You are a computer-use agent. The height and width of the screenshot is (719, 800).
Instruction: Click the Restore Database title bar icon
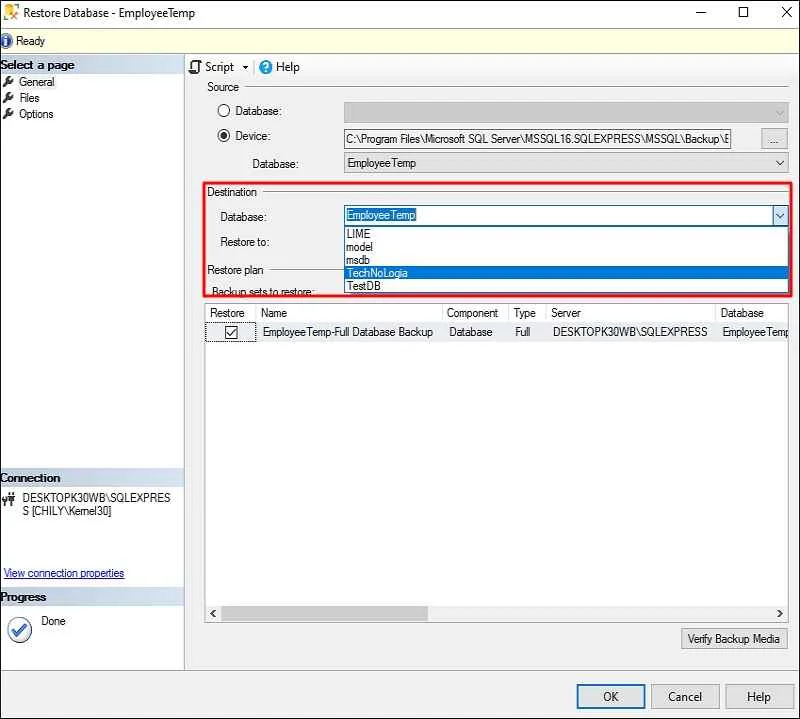click(11, 12)
